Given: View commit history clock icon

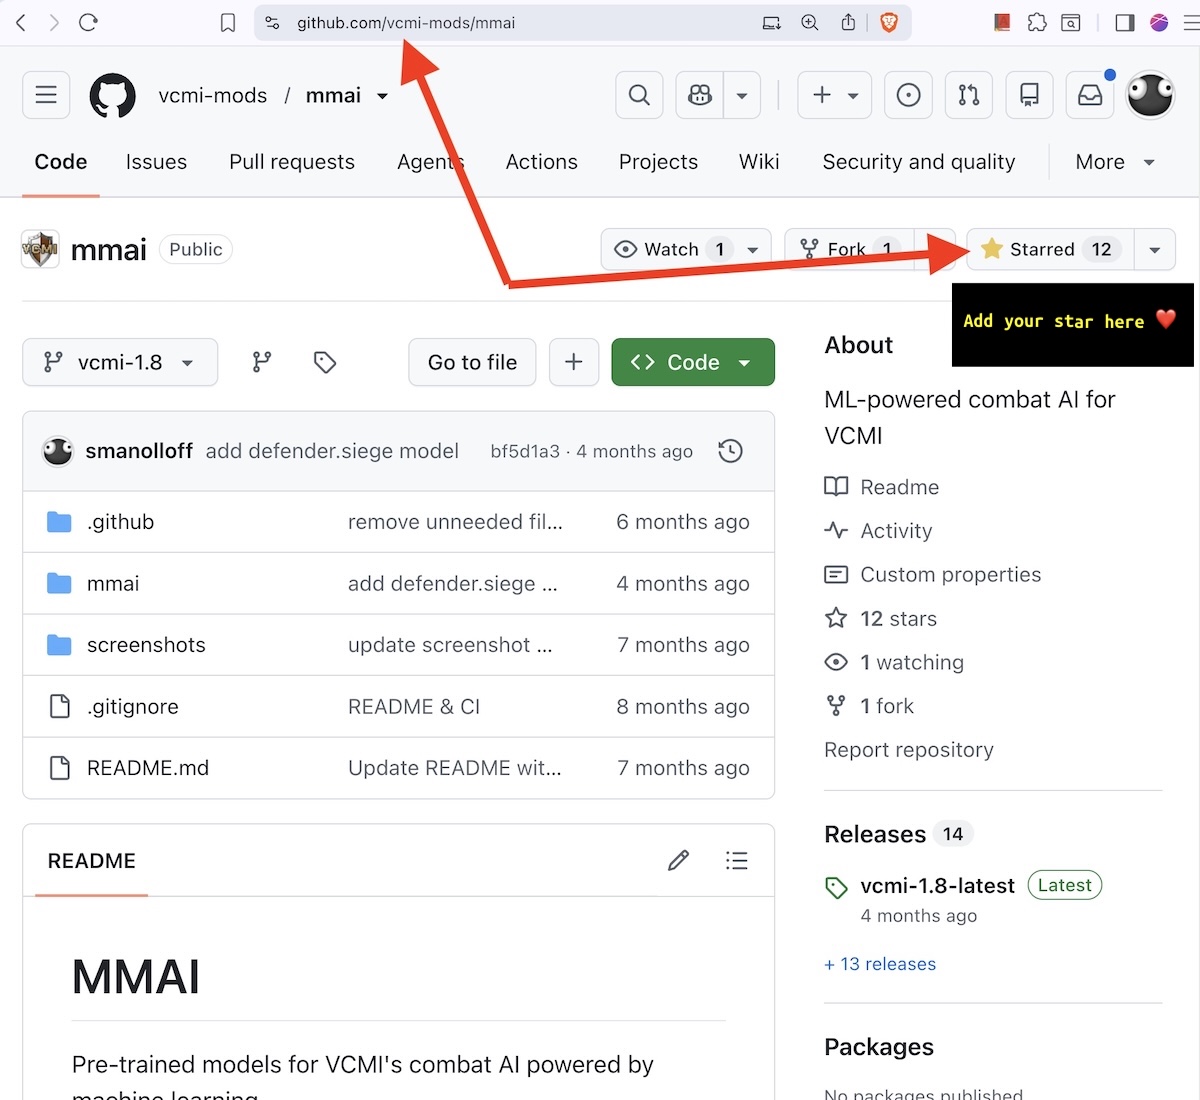Looking at the screenshot, I should click(x=731, y=451).
